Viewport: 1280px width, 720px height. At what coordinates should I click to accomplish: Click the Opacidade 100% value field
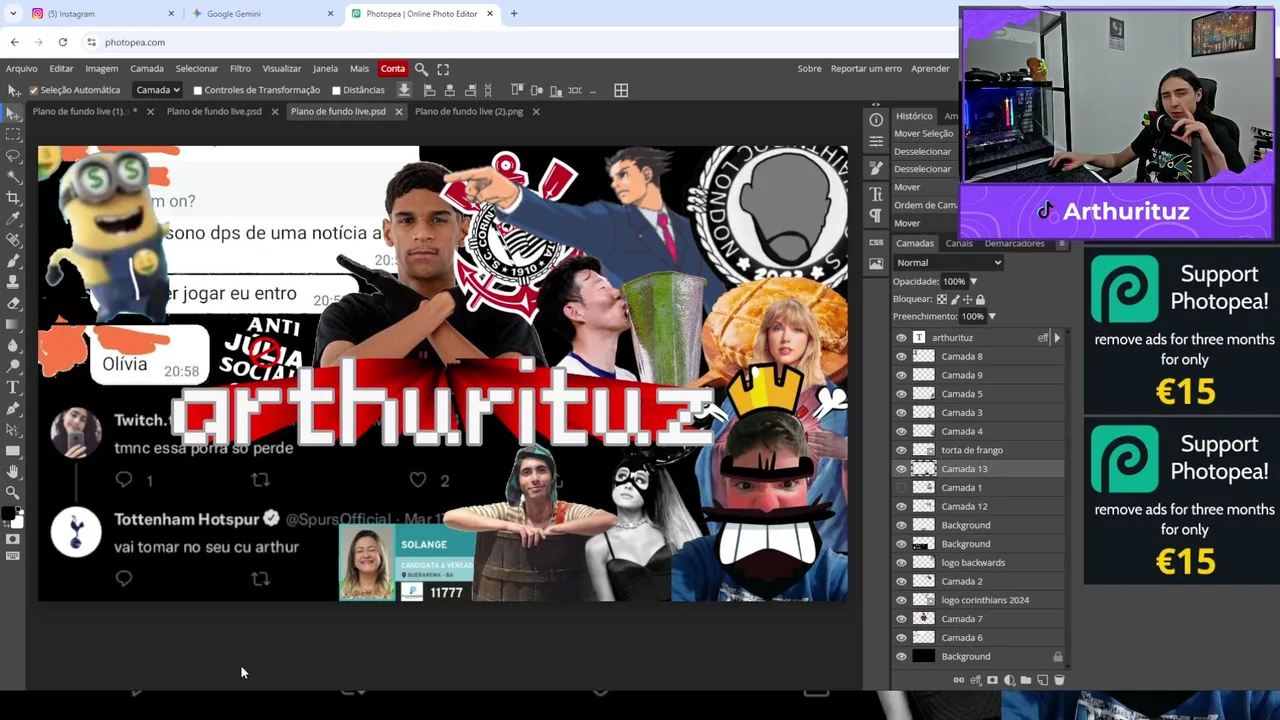tap(954, 282)
